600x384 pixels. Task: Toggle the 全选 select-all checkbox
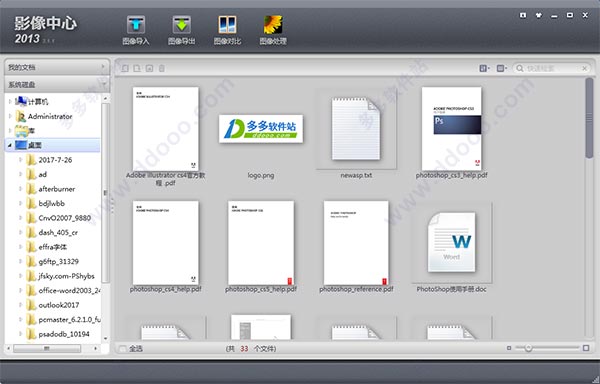(x=122, y=348)
